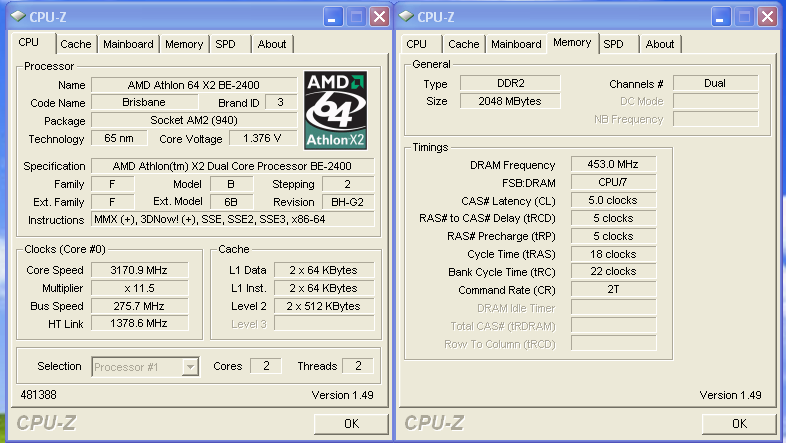The image size is (786, 443).
Task: Click the Revision value BH-G2
Action: [347, 202]
